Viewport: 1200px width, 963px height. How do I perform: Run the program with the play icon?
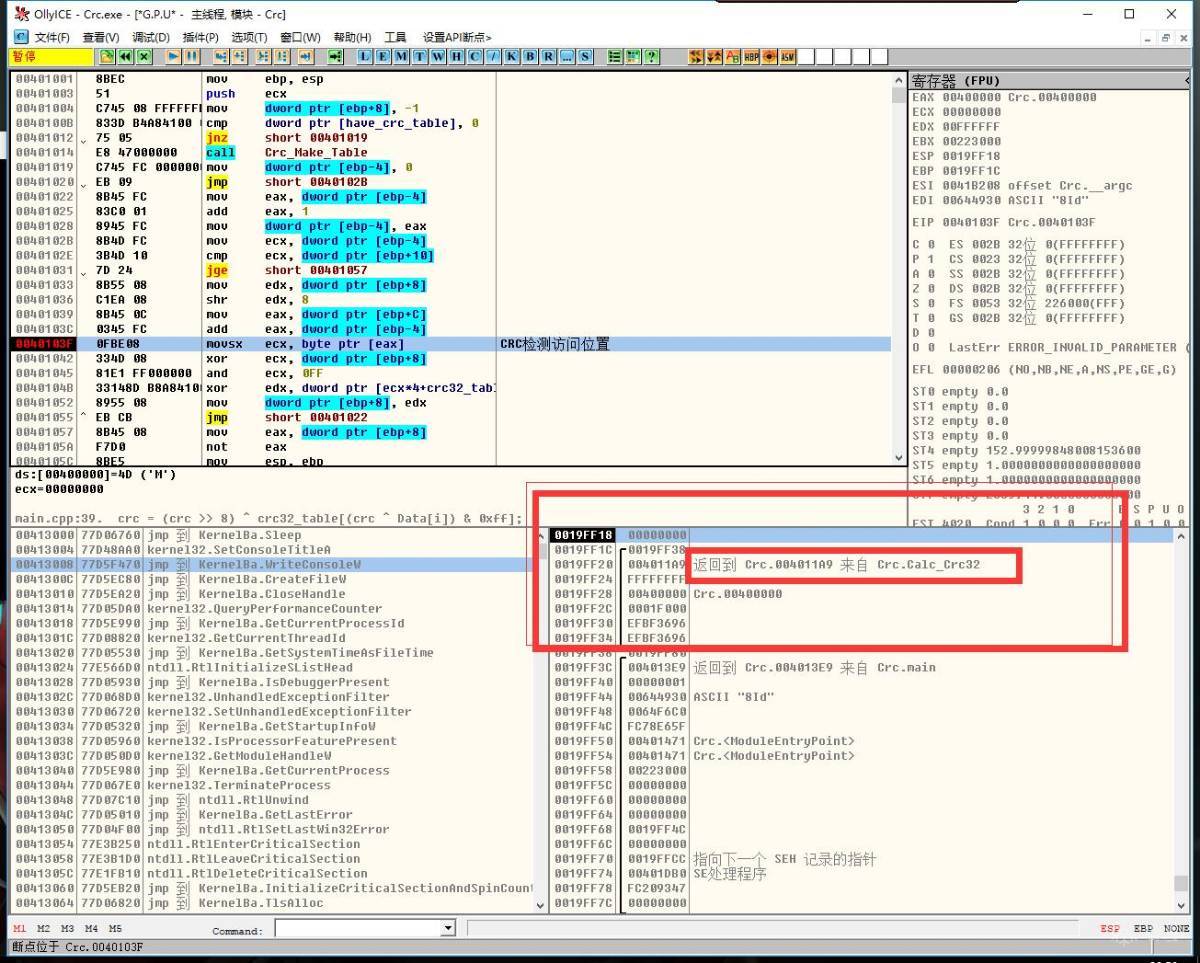[x=173, y=57]
